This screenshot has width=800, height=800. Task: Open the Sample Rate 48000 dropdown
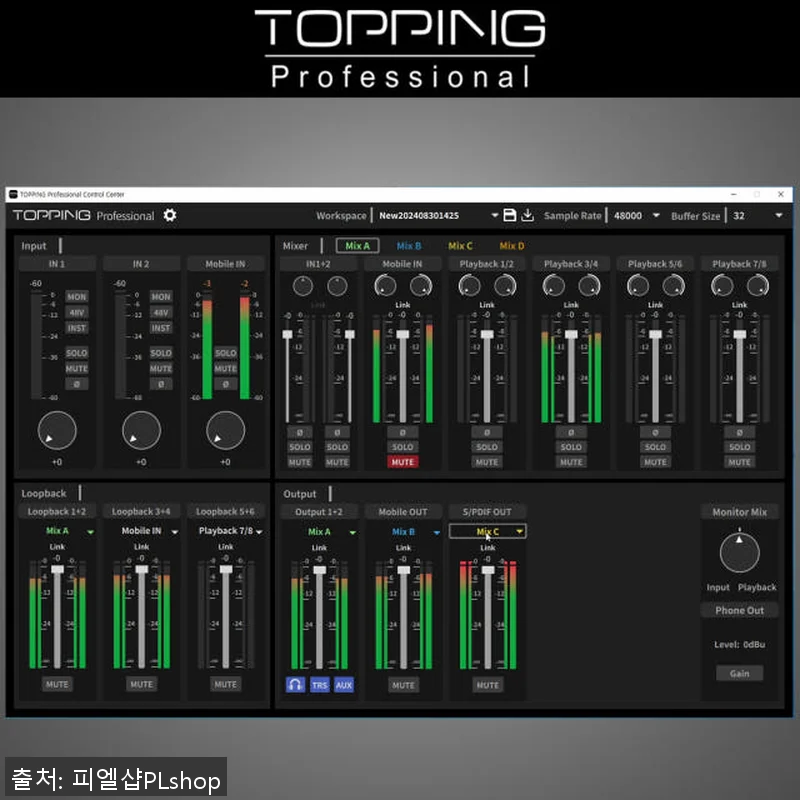click(x=656, y=215)
